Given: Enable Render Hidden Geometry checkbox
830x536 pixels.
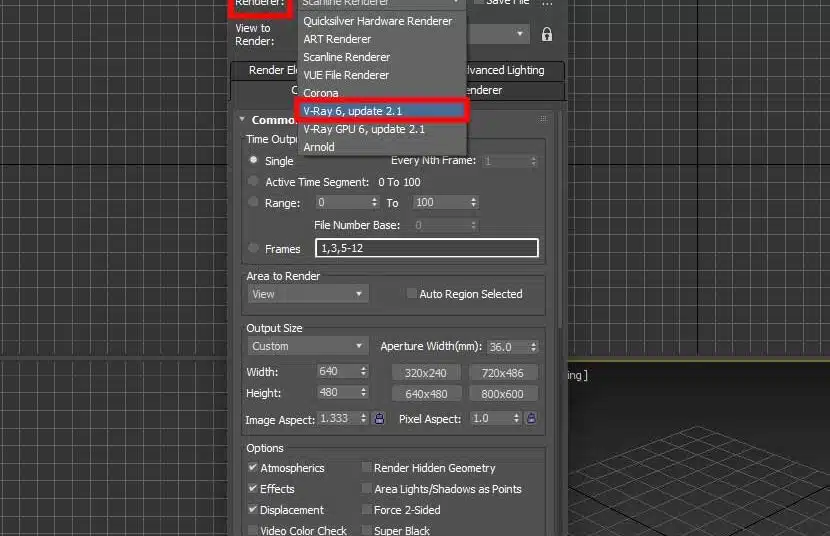Looking at the screenshot, I should pyautogui.click(x=366, y=467).
